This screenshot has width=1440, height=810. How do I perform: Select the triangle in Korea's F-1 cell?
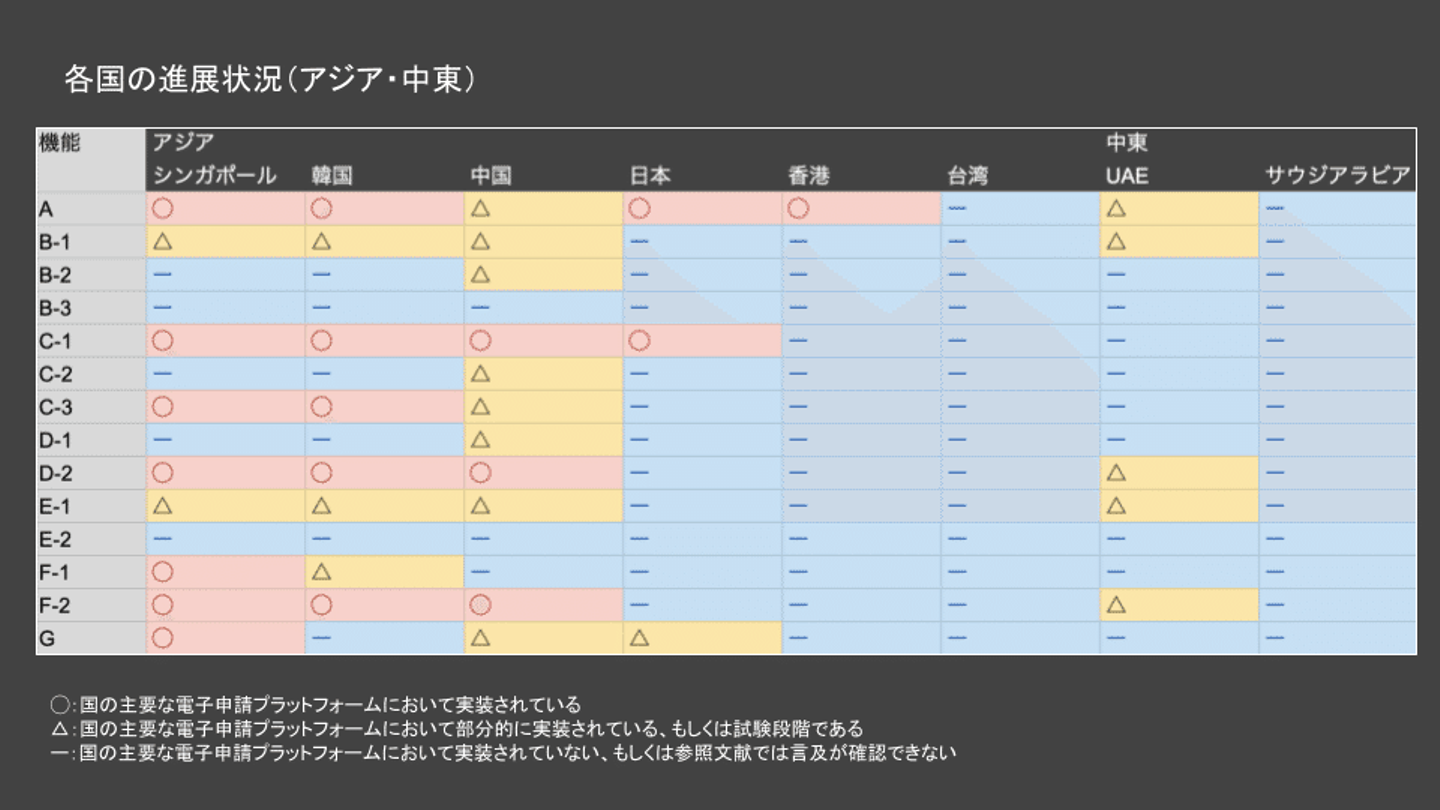(321, 572)
